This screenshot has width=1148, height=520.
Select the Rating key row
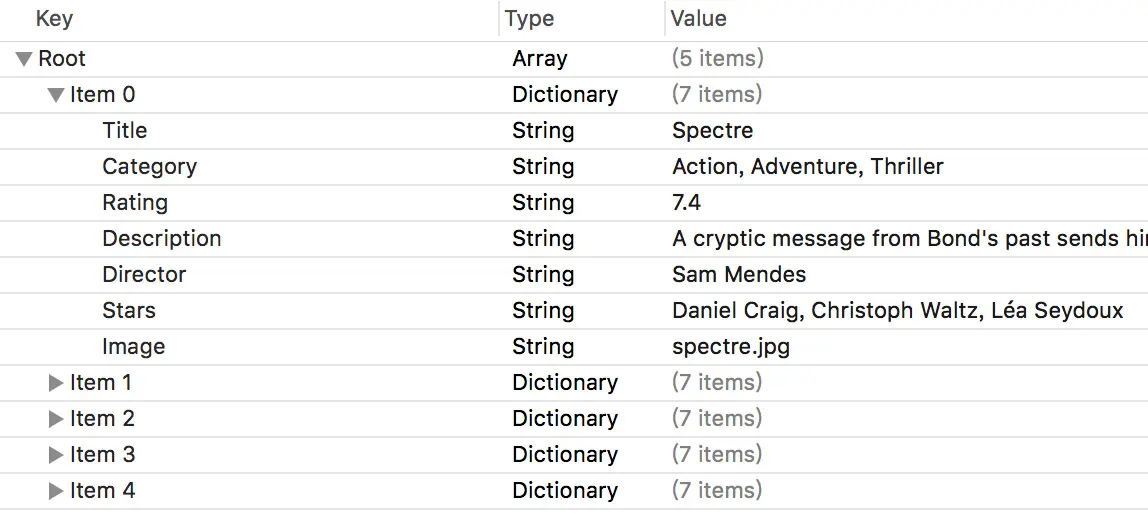click(135, 203)
